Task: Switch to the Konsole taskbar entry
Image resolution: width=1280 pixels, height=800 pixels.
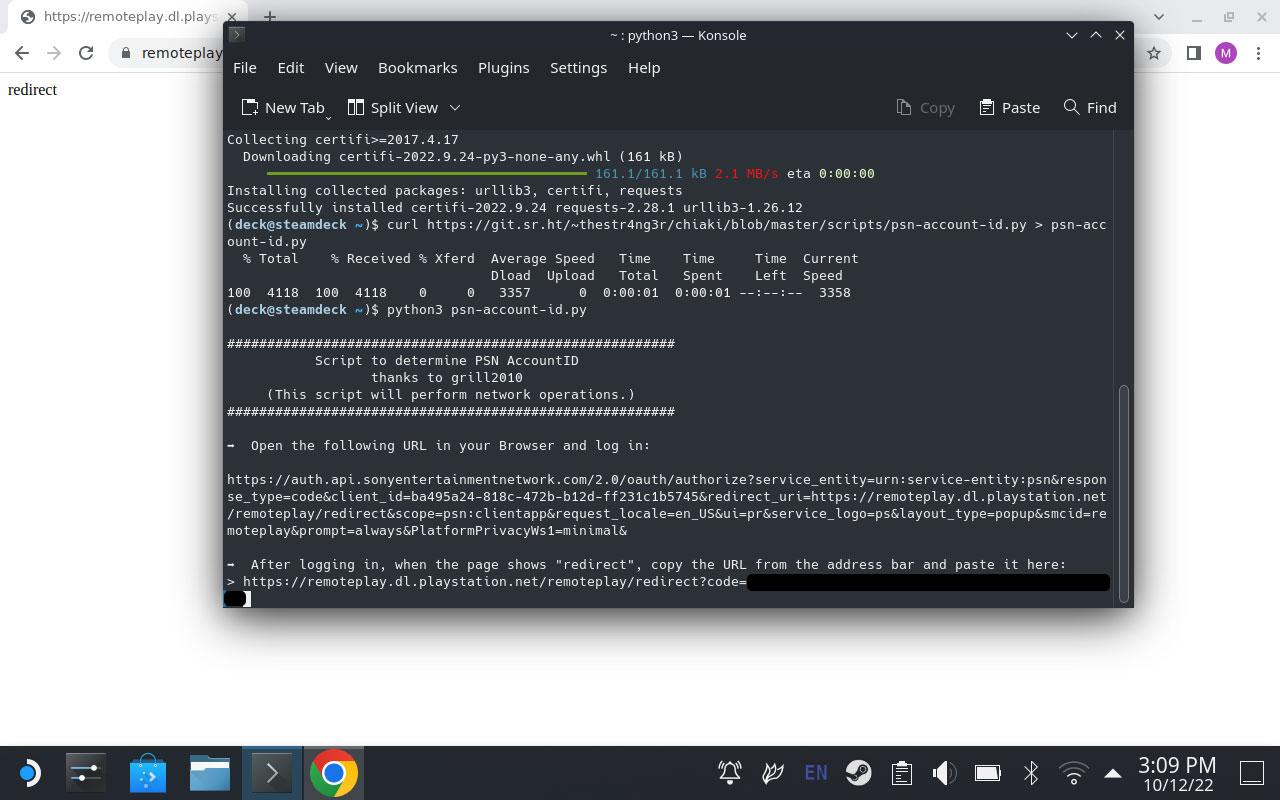Action: 272,773
